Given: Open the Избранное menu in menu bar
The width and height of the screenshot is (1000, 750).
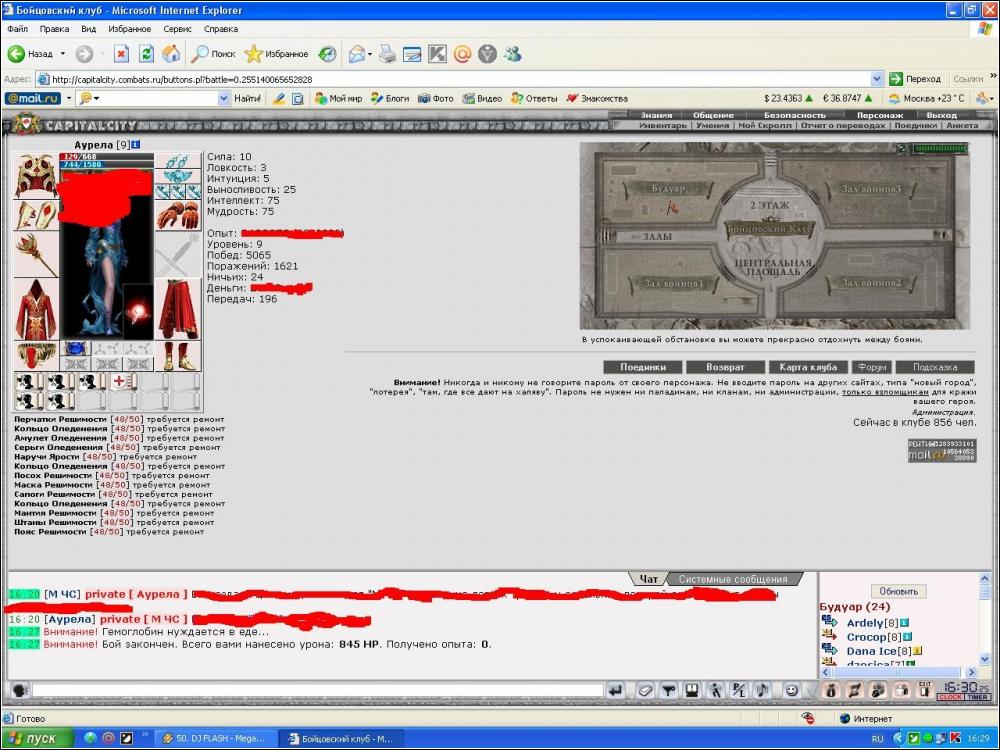Looking at the screenshot, I should tap(129, 29).
